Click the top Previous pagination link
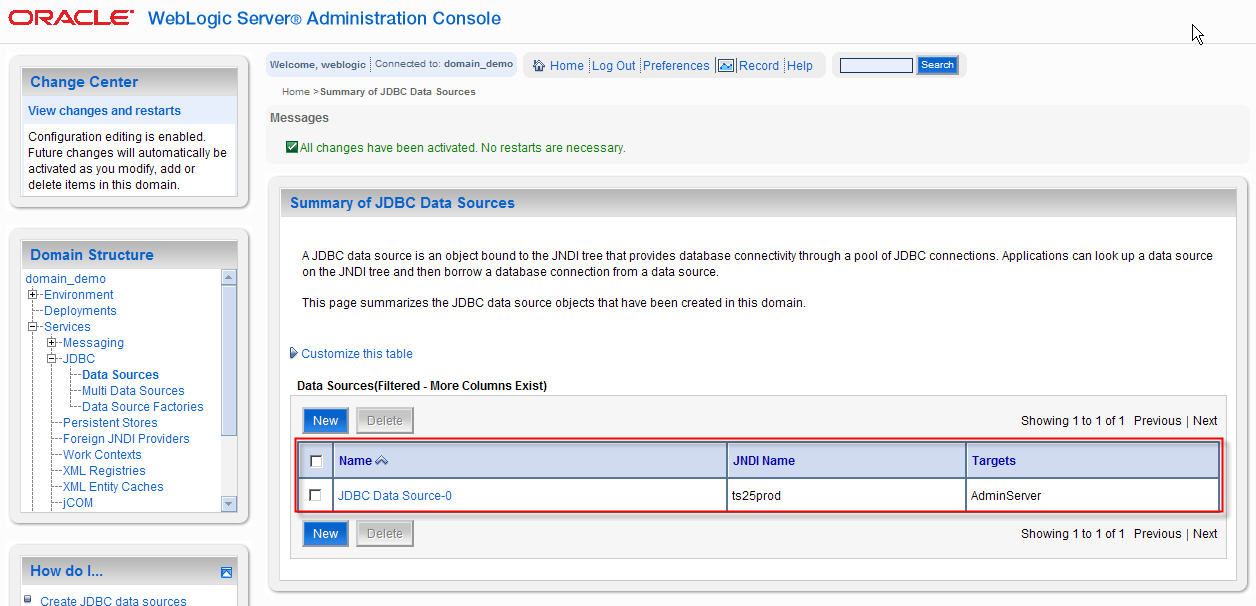This screenshot has height=606, width=1256. (1158, 421)
